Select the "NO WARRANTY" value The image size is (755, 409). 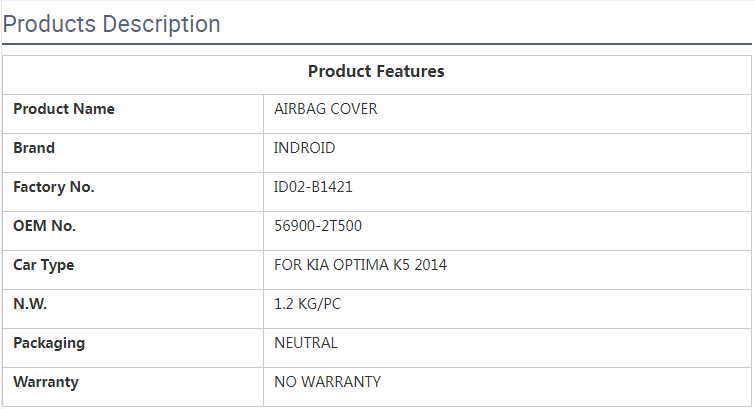(327, 382)
